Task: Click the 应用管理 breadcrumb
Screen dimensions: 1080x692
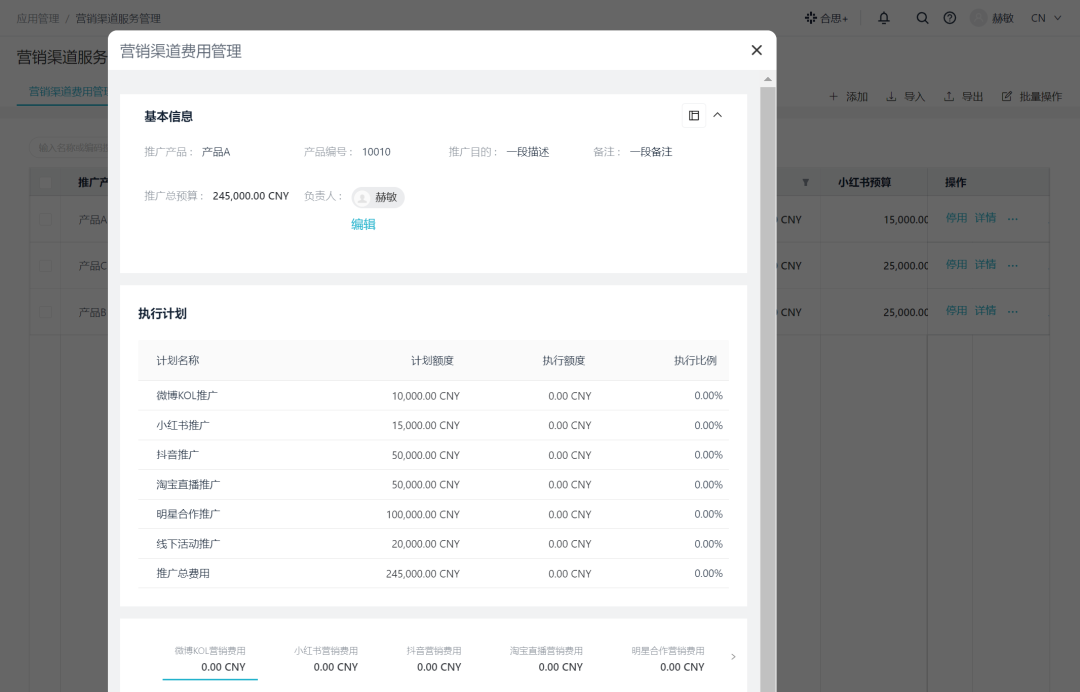Action: coord(38,19)
